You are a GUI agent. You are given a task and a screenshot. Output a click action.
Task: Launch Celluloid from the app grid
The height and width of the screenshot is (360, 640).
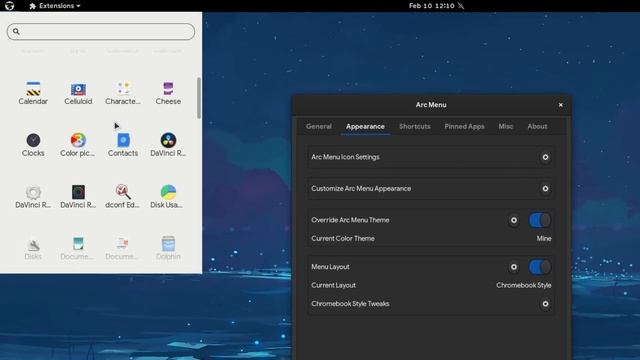pyautogui.click(x=78, y=93)
